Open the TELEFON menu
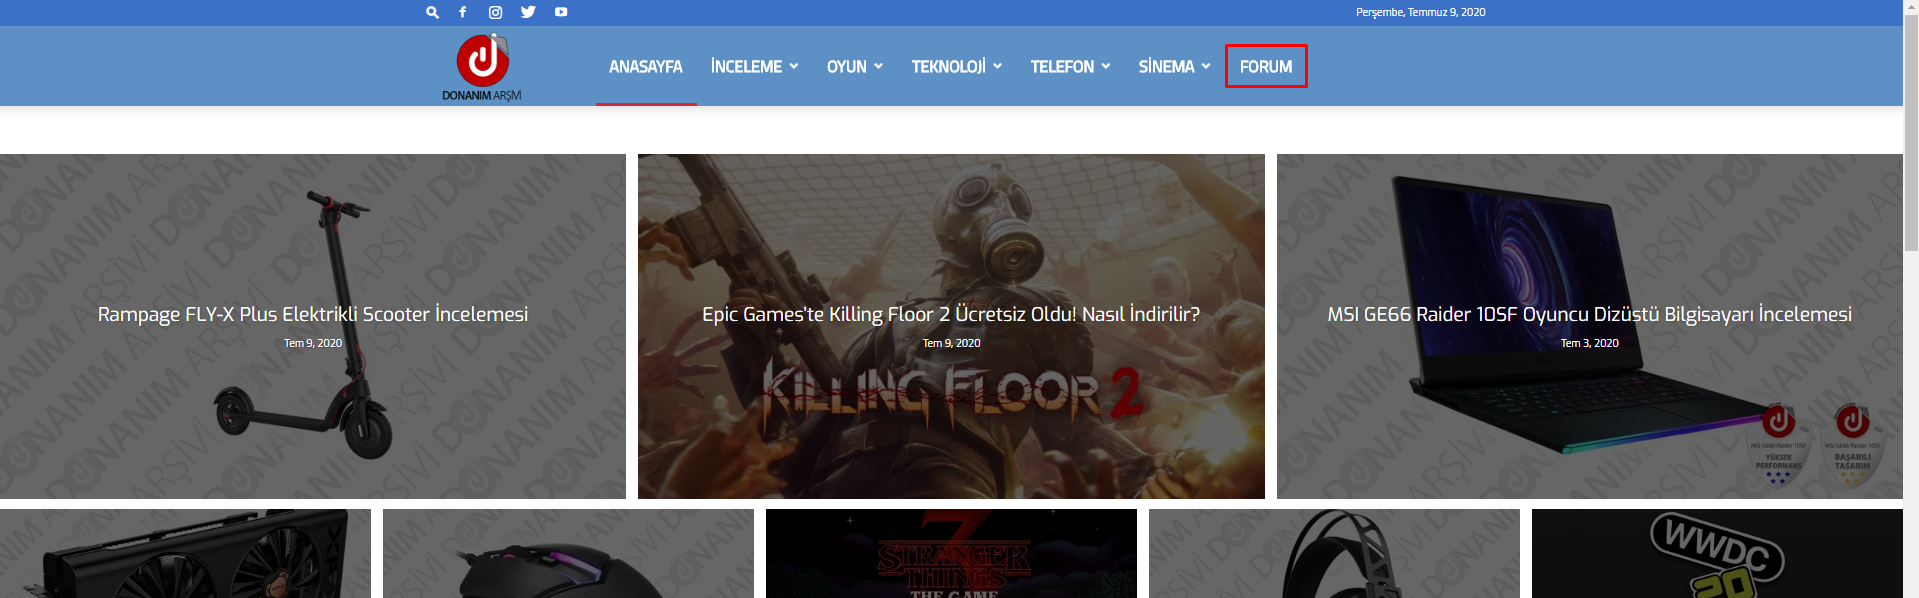Image resolution: width=1919 pixels, height=598 pixels. point(1062,67)
